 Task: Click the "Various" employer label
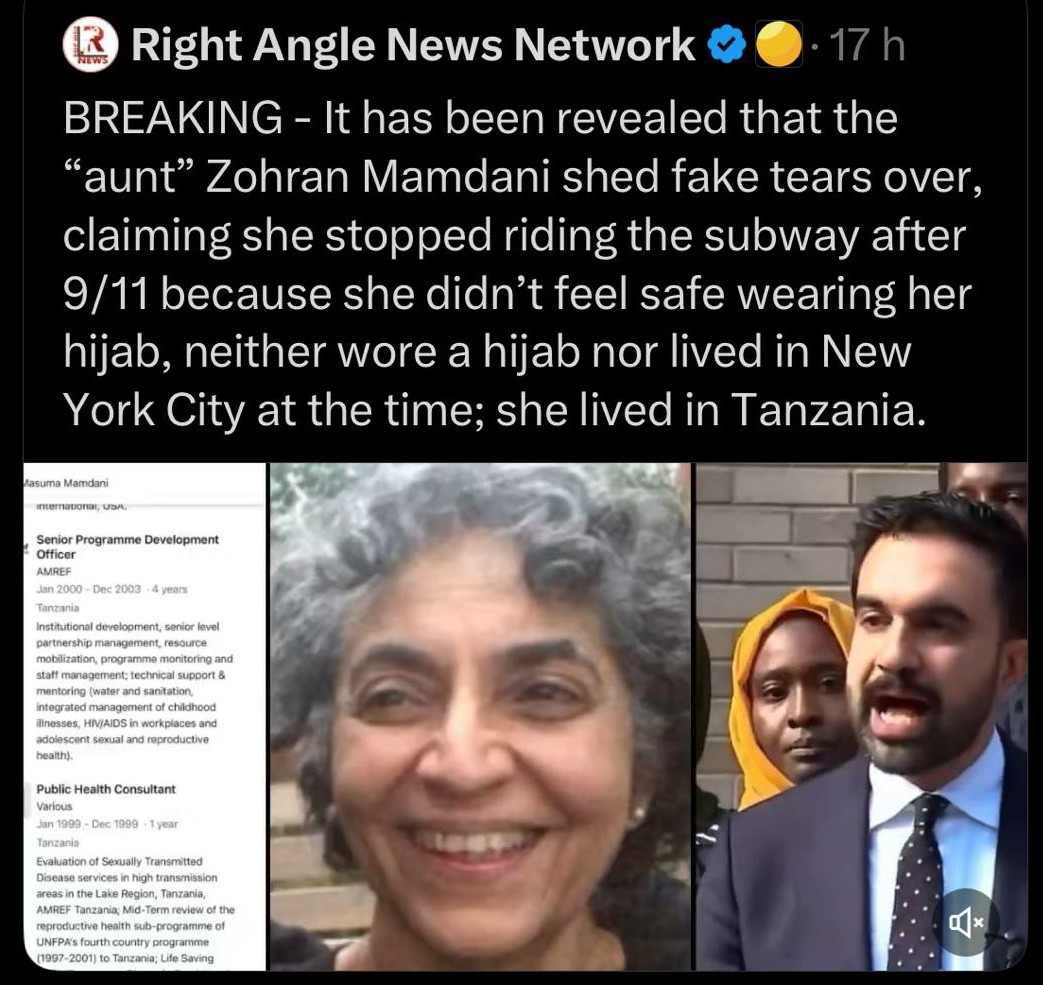click(54, 806)
